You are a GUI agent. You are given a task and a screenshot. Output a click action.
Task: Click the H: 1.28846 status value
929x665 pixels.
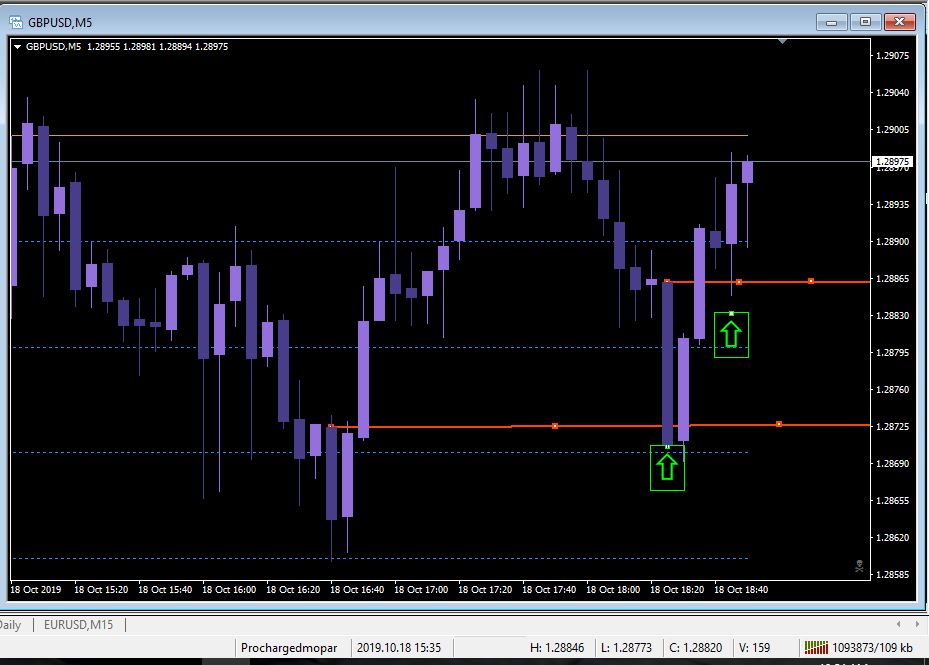pyautogui.click(x=557, y=648)
